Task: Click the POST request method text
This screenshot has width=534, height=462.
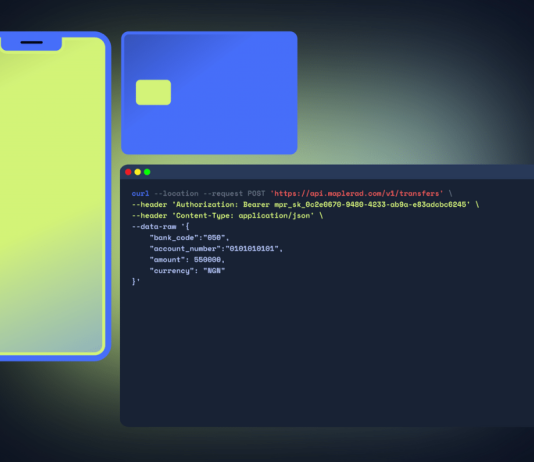Action: (256, 193)
